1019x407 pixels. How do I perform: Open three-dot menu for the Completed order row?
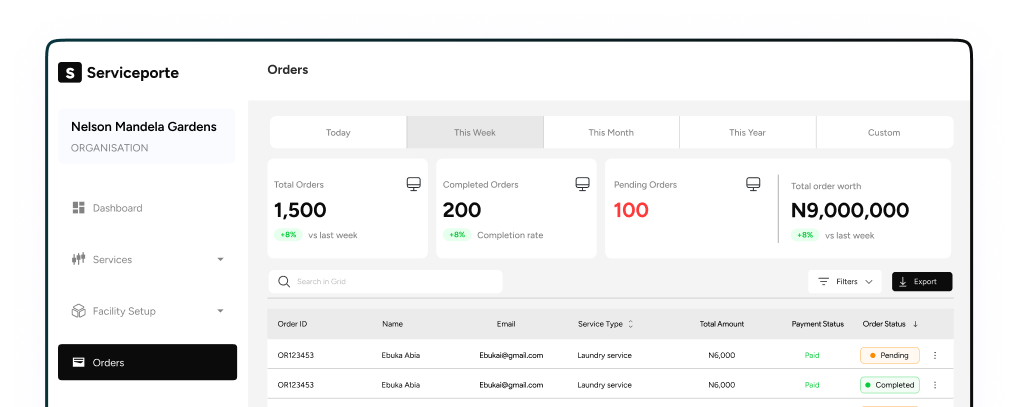pos(935,385)
